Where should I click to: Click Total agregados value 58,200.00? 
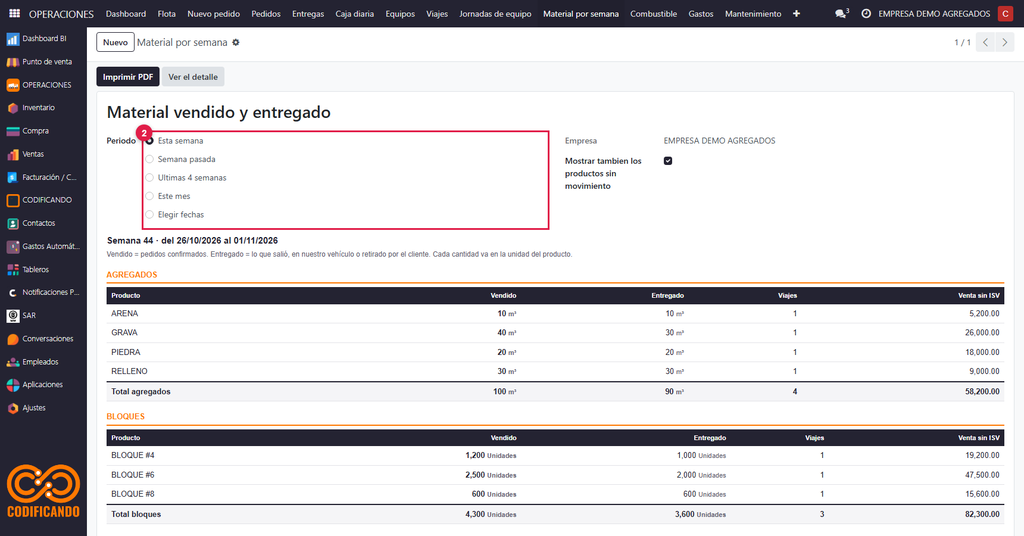tap(982, 392)
